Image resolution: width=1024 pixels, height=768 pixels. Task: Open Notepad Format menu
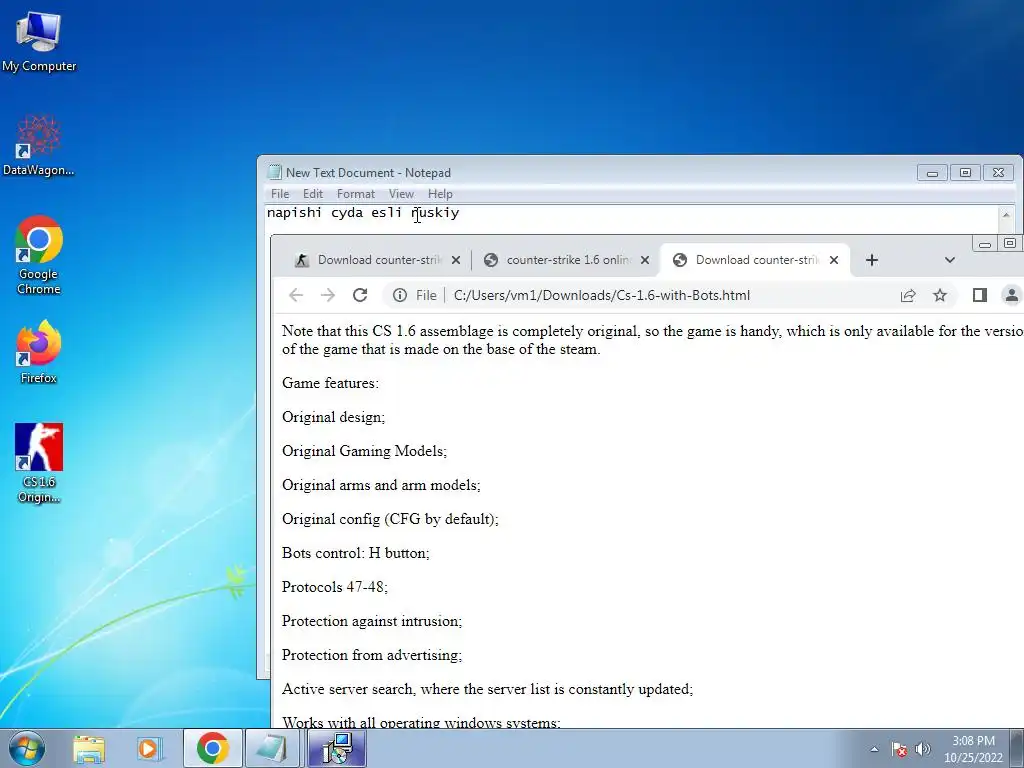point(356,194)
